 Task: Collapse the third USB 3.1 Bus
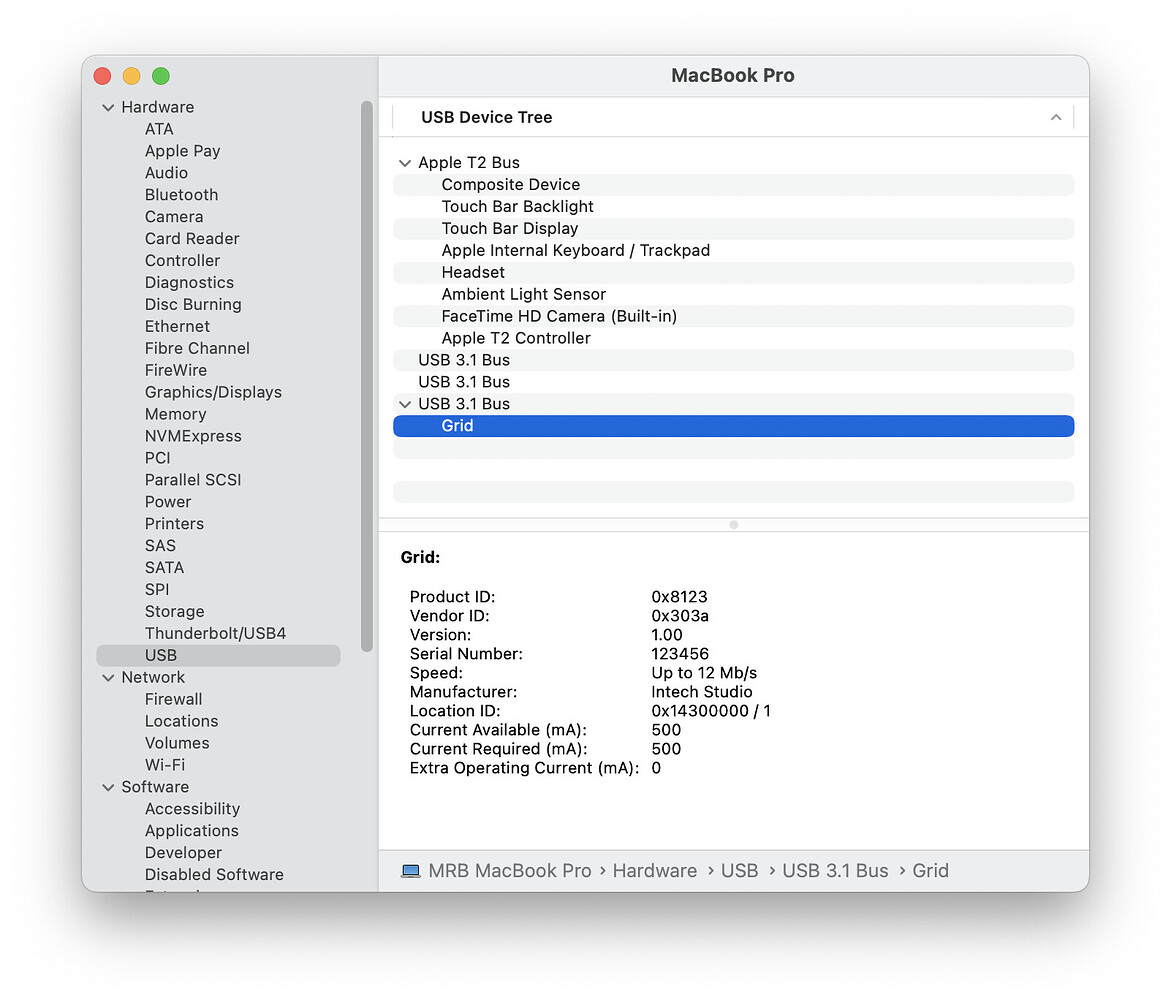[405, 404]
